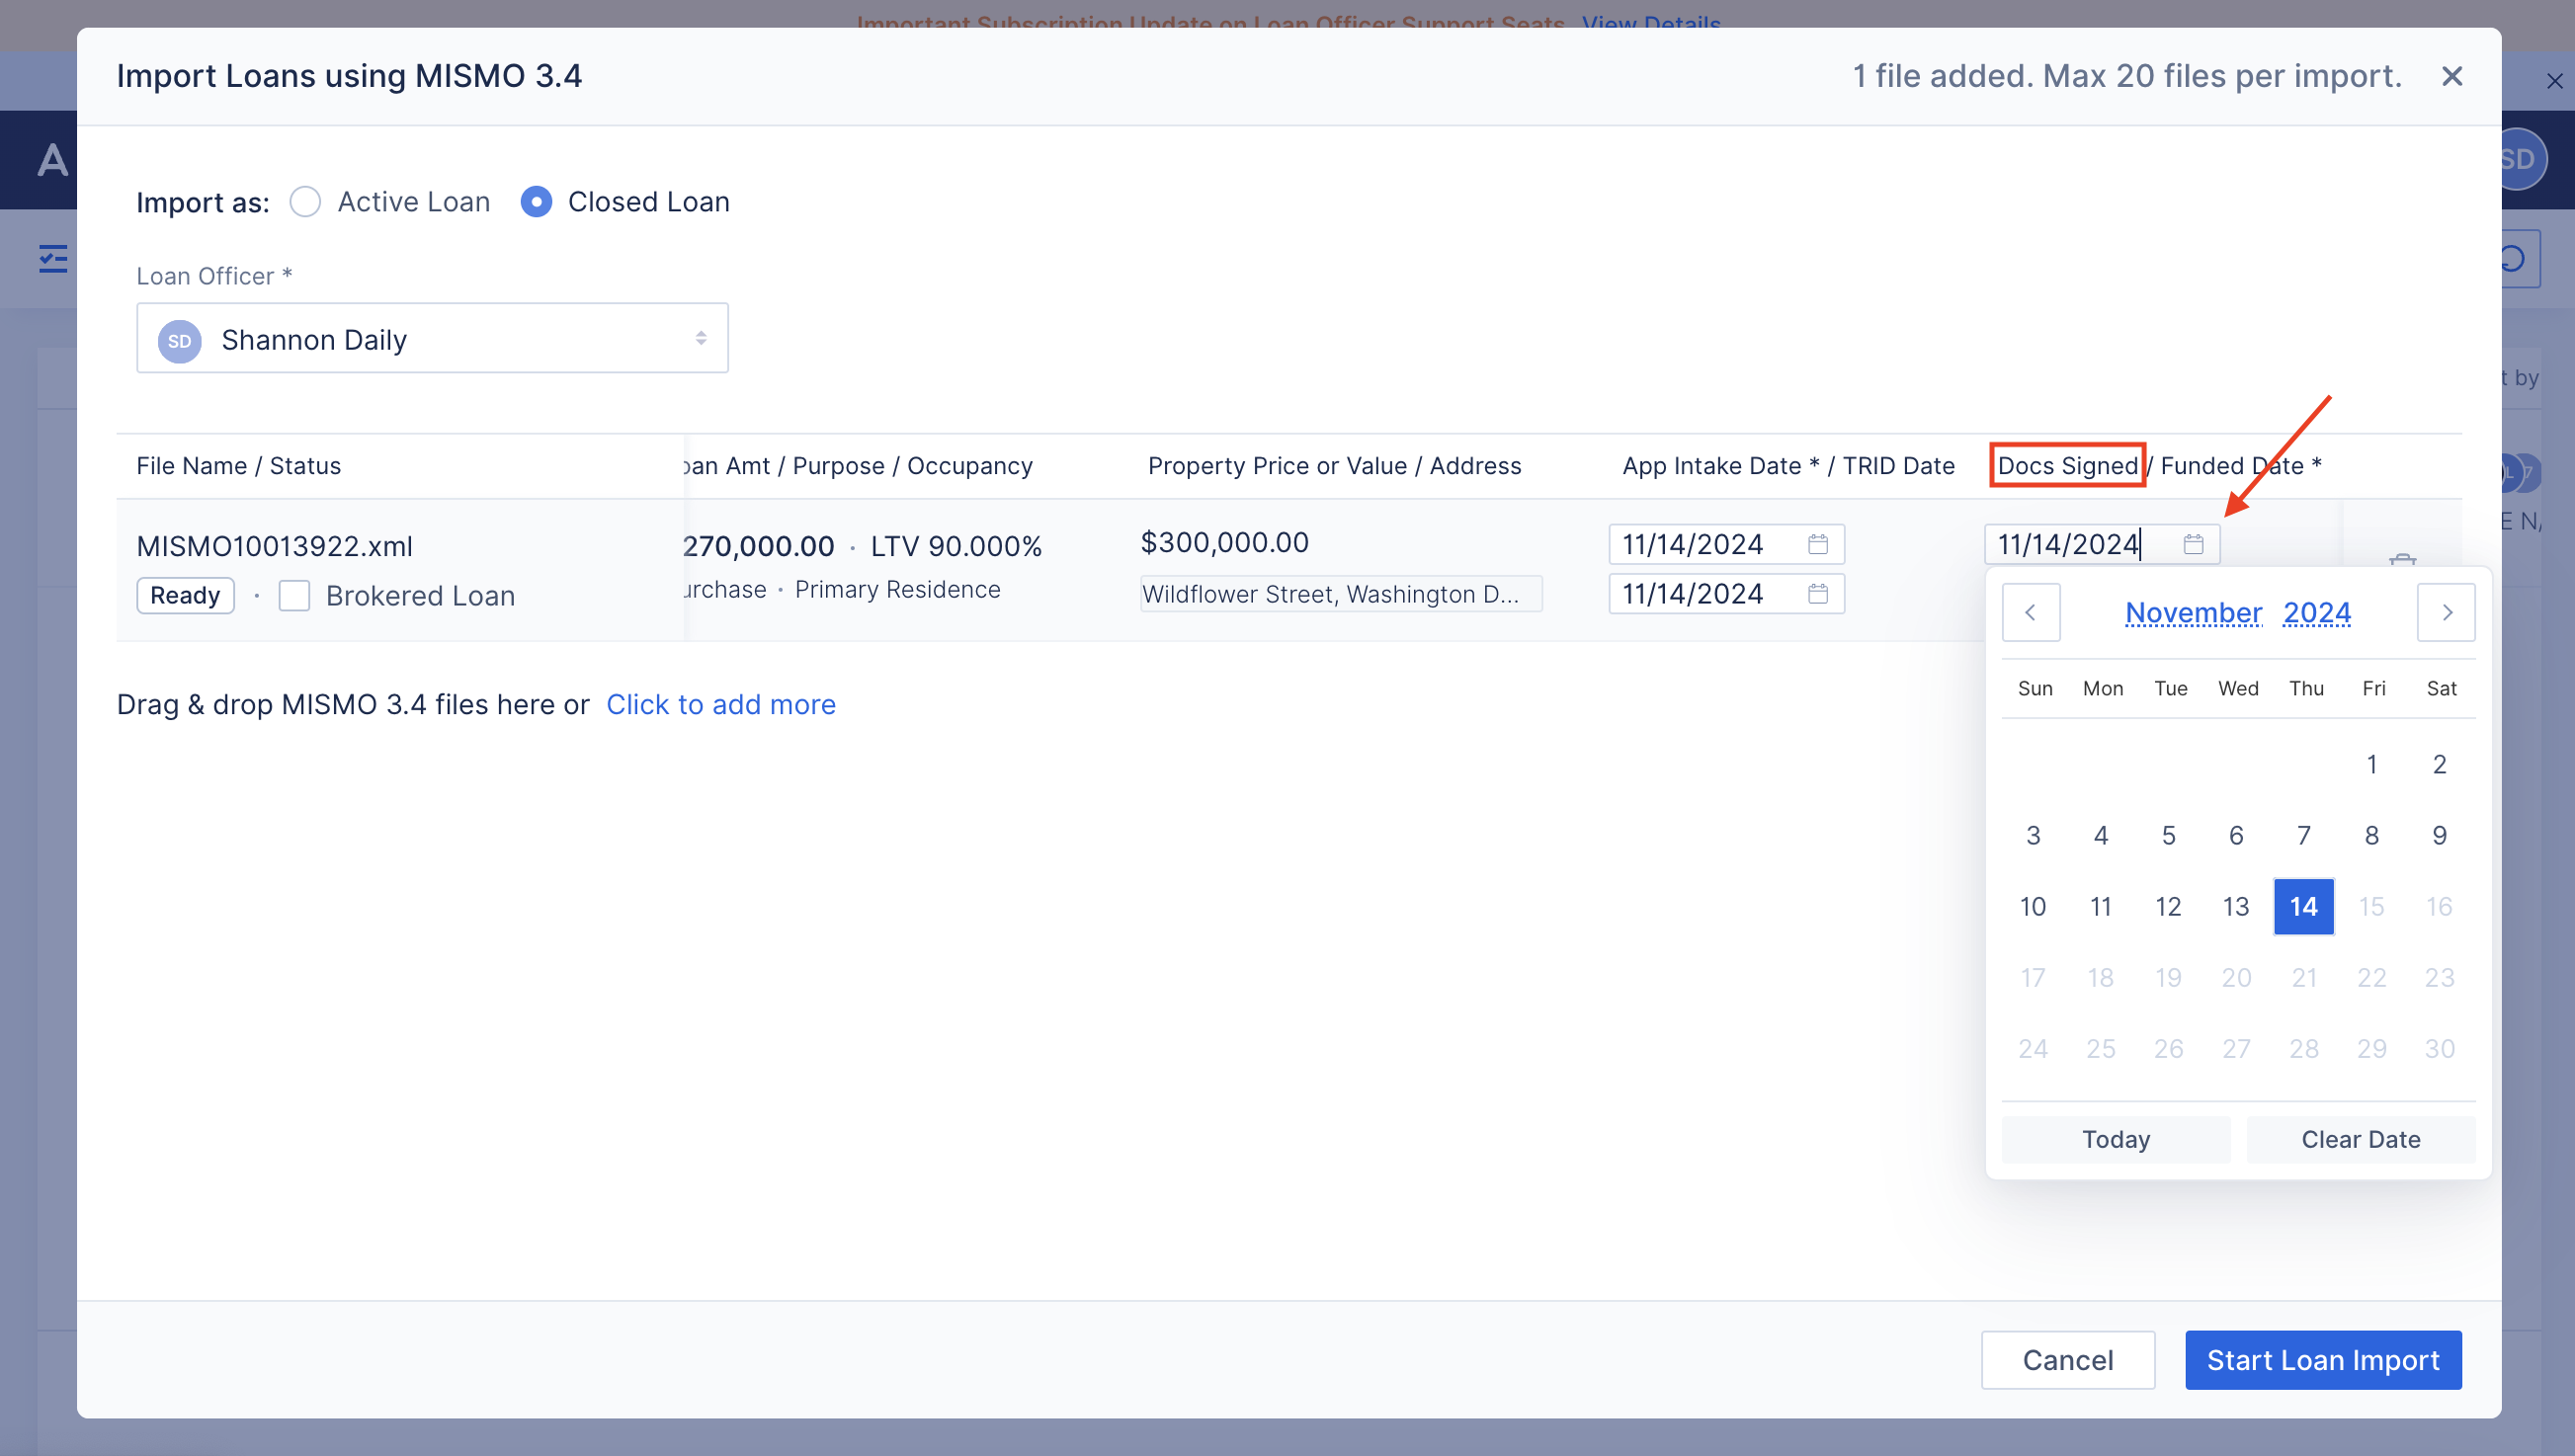Screen dimensions: 2575x1456
Task: Click calendar icon in Docs Signed field
Action: 2192,544
